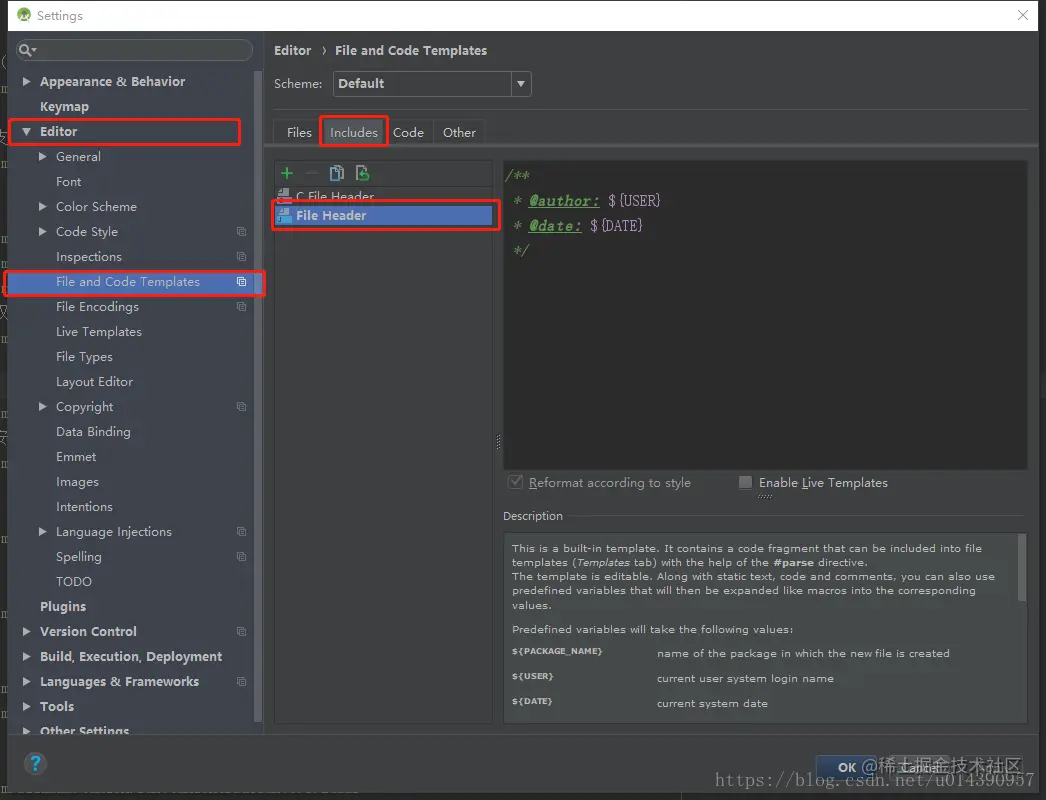Click the project-level icon beside Language Injections
1046x800 pixels.
coord(241,532)
